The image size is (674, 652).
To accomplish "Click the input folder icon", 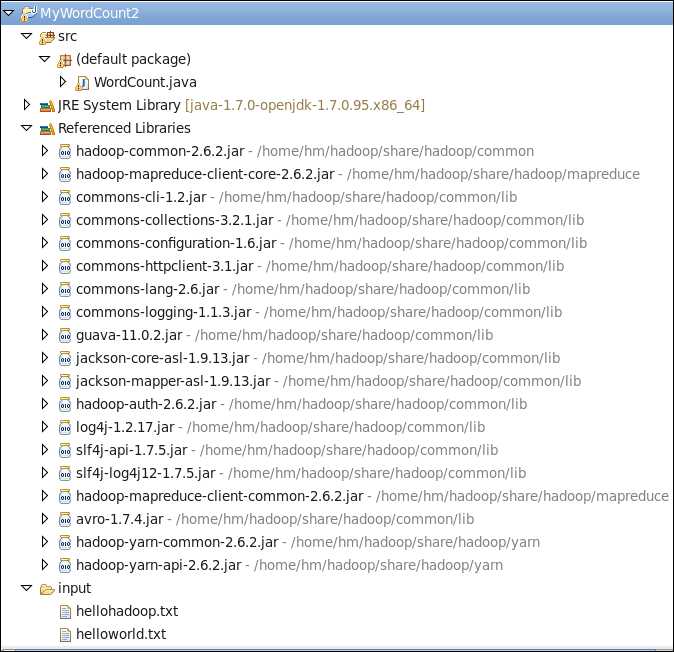I will tap(47, 589).
